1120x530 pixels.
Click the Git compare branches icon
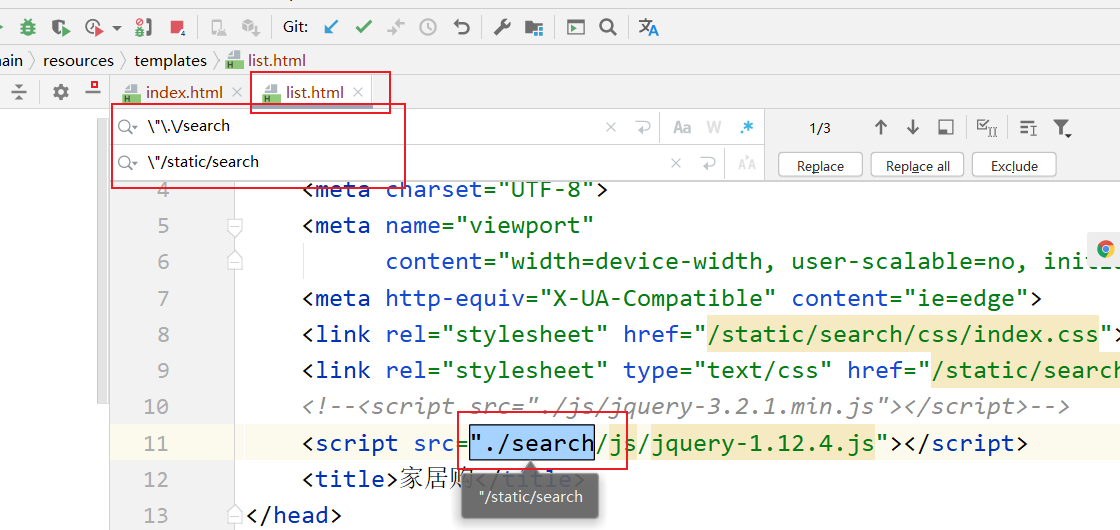coord(395,27)
